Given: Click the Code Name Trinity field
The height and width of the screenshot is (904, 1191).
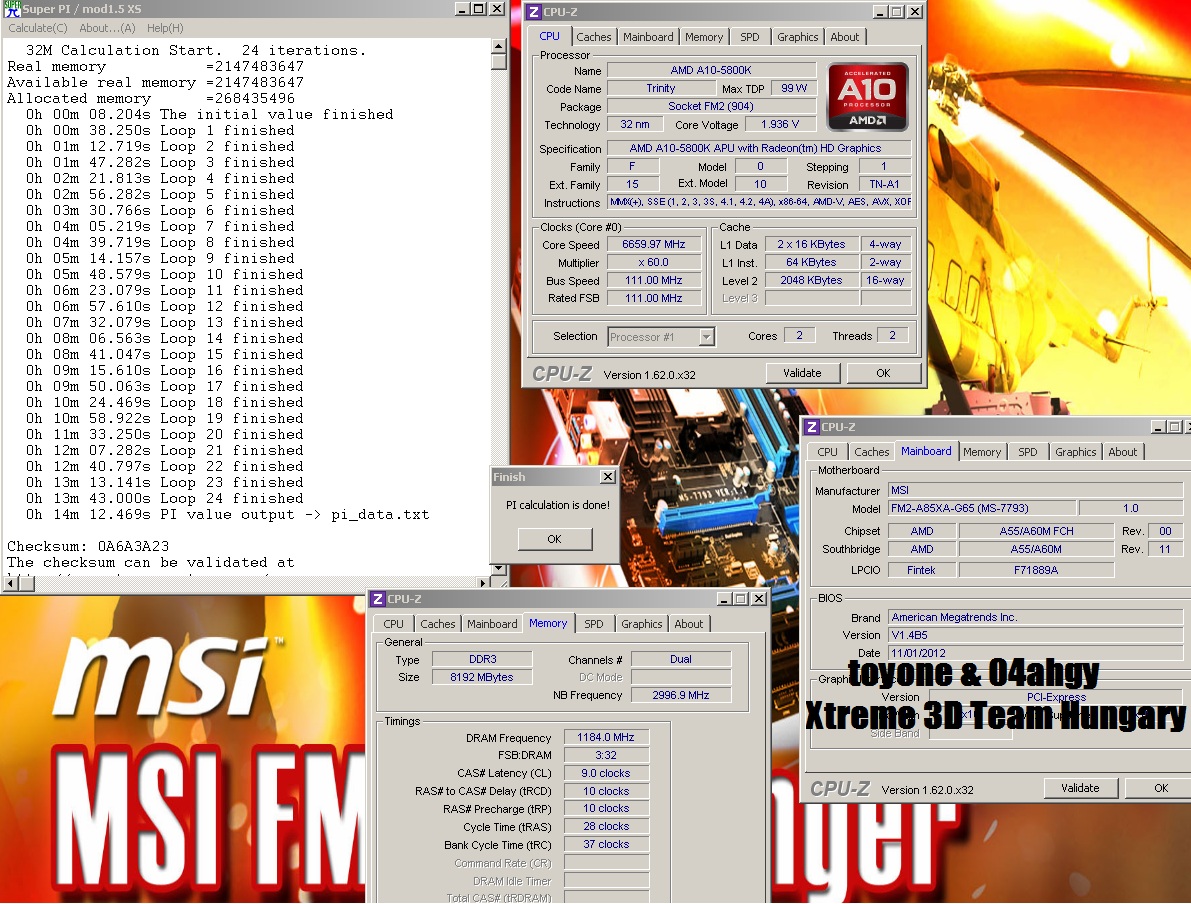Looking at the screenshot, I should coord(660,88).
